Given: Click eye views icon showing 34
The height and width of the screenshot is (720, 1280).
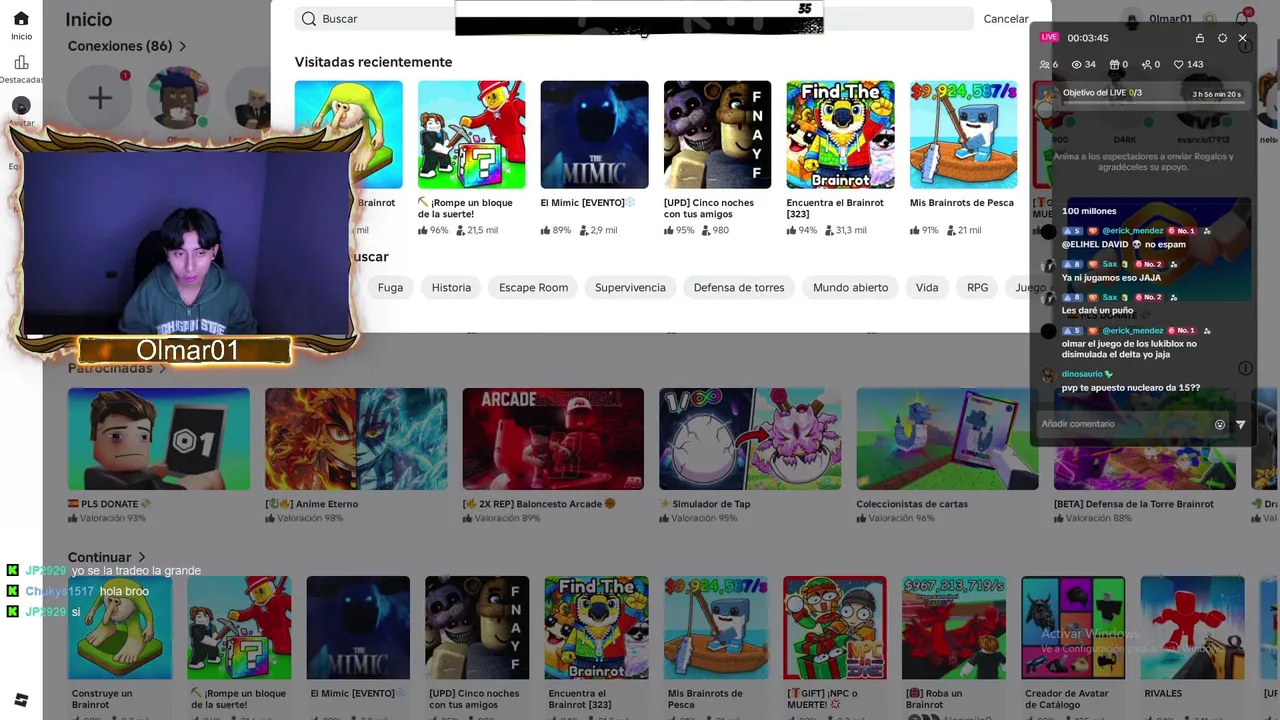Looking at the screenshot, I should click(1077, 64).
